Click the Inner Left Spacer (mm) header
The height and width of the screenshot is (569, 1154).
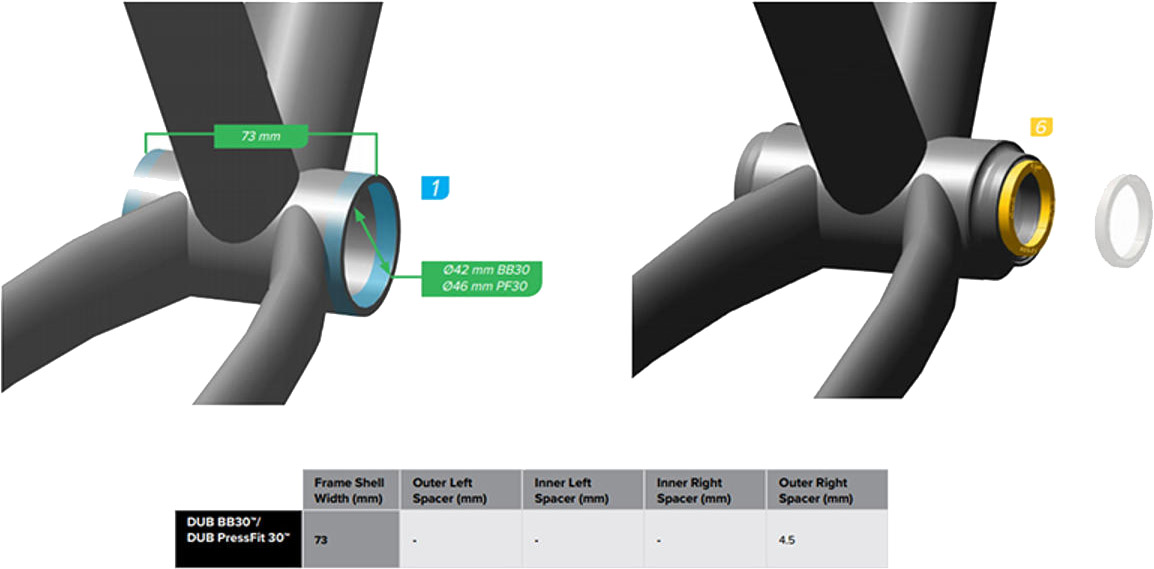click(x=582, y=490)
